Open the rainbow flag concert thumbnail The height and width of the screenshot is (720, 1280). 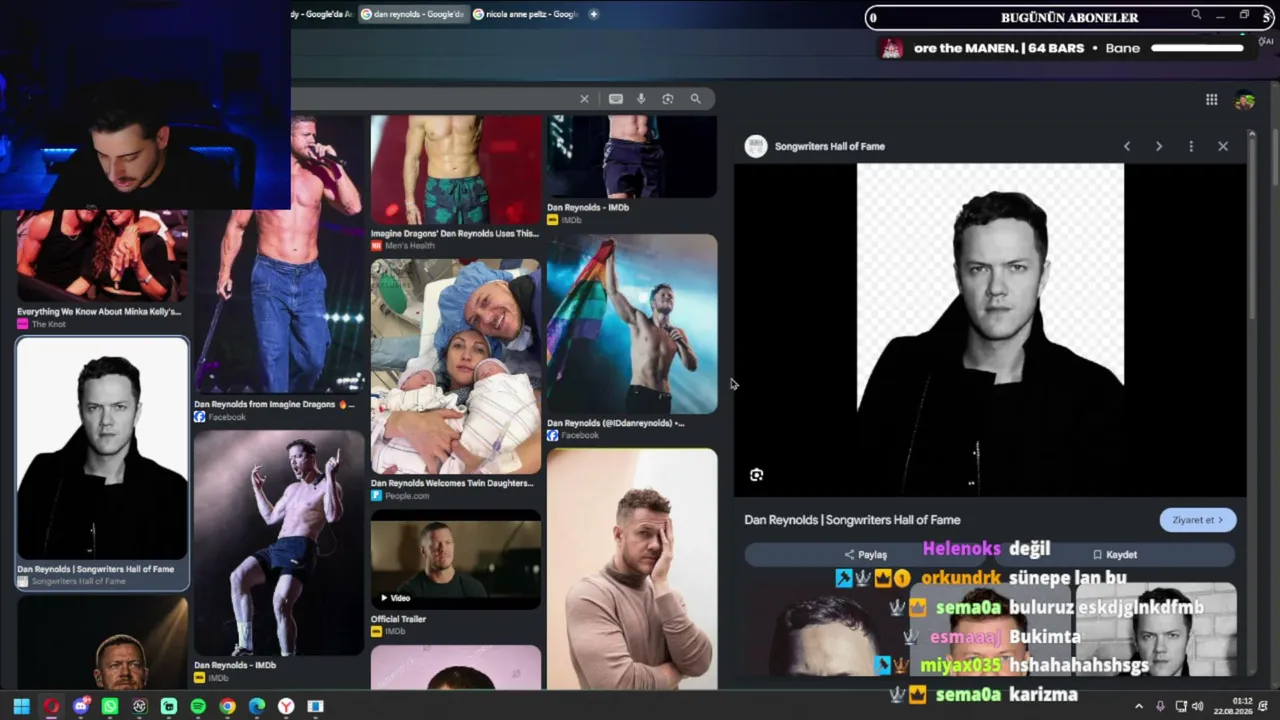[x=632, y=324]
